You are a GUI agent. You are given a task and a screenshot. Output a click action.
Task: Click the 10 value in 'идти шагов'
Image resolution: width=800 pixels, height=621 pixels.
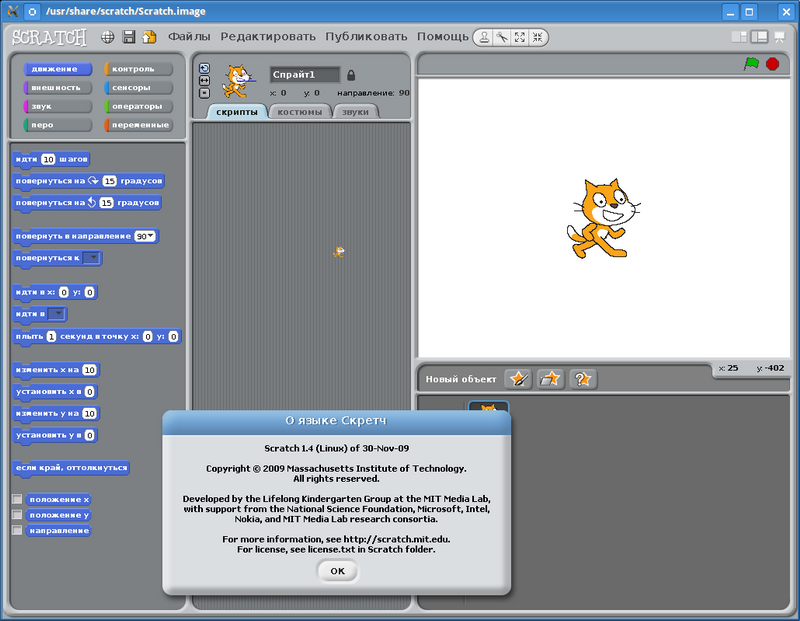48,159
